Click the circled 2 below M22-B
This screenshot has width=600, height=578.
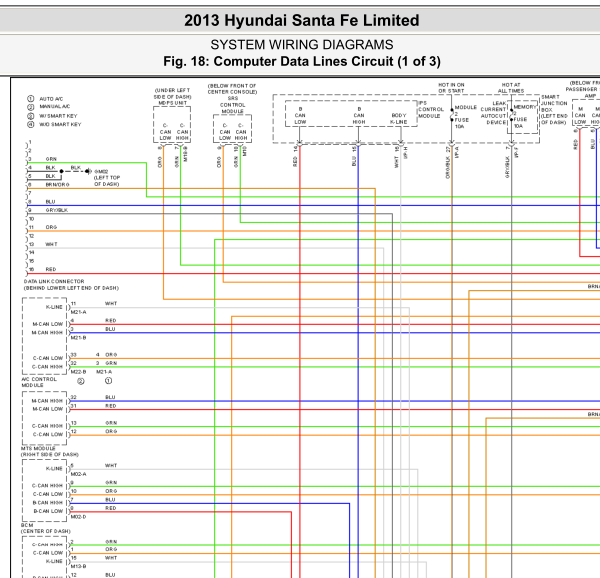pyautogui.click(x=81, y=381)
